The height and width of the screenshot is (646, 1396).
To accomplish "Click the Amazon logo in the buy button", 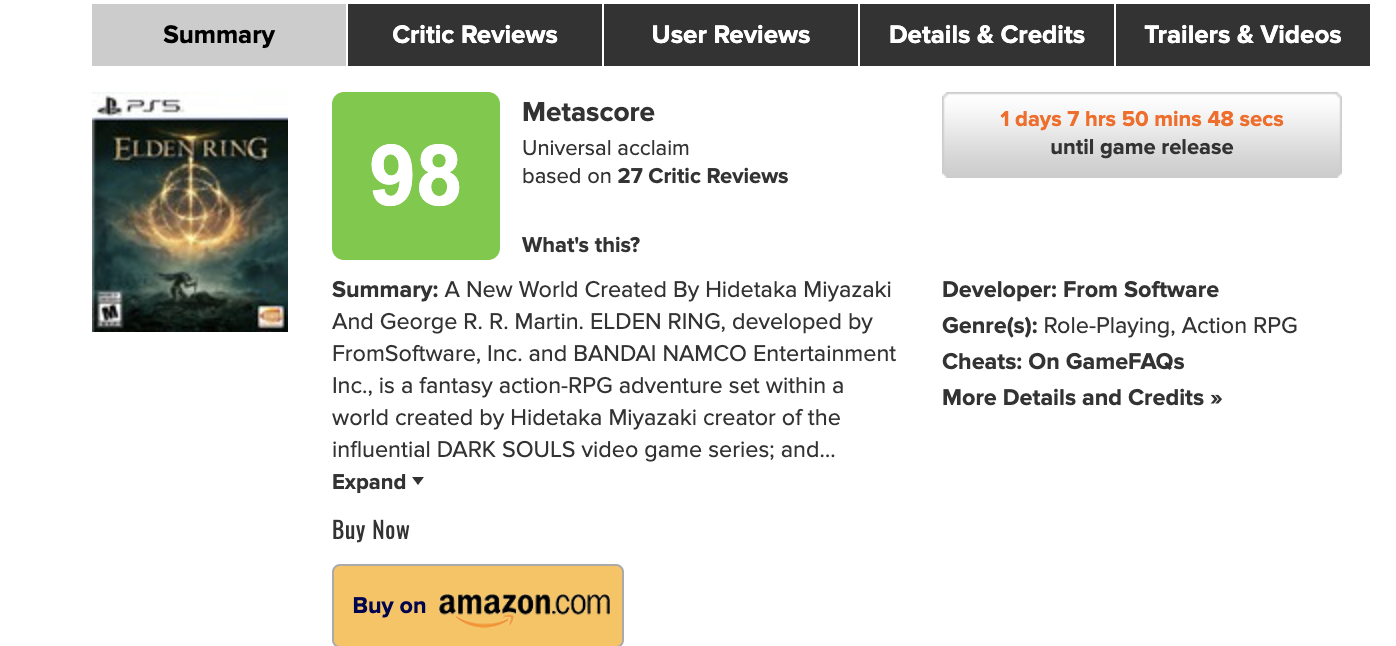I will tap(524, 605).
